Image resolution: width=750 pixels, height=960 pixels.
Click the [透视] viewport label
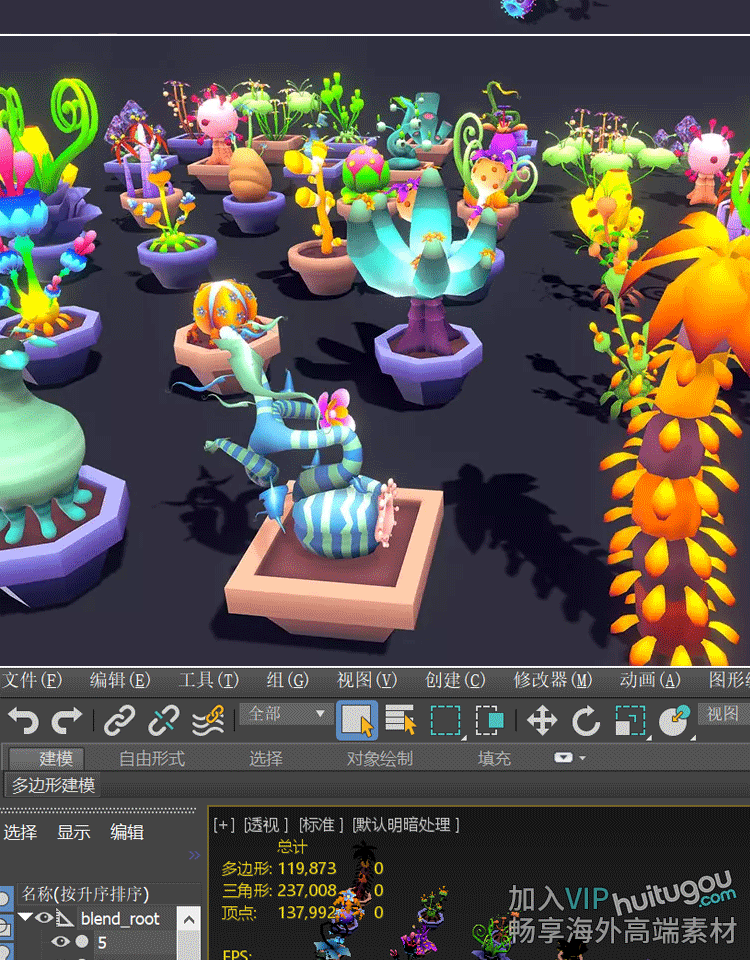pos(264,825)
